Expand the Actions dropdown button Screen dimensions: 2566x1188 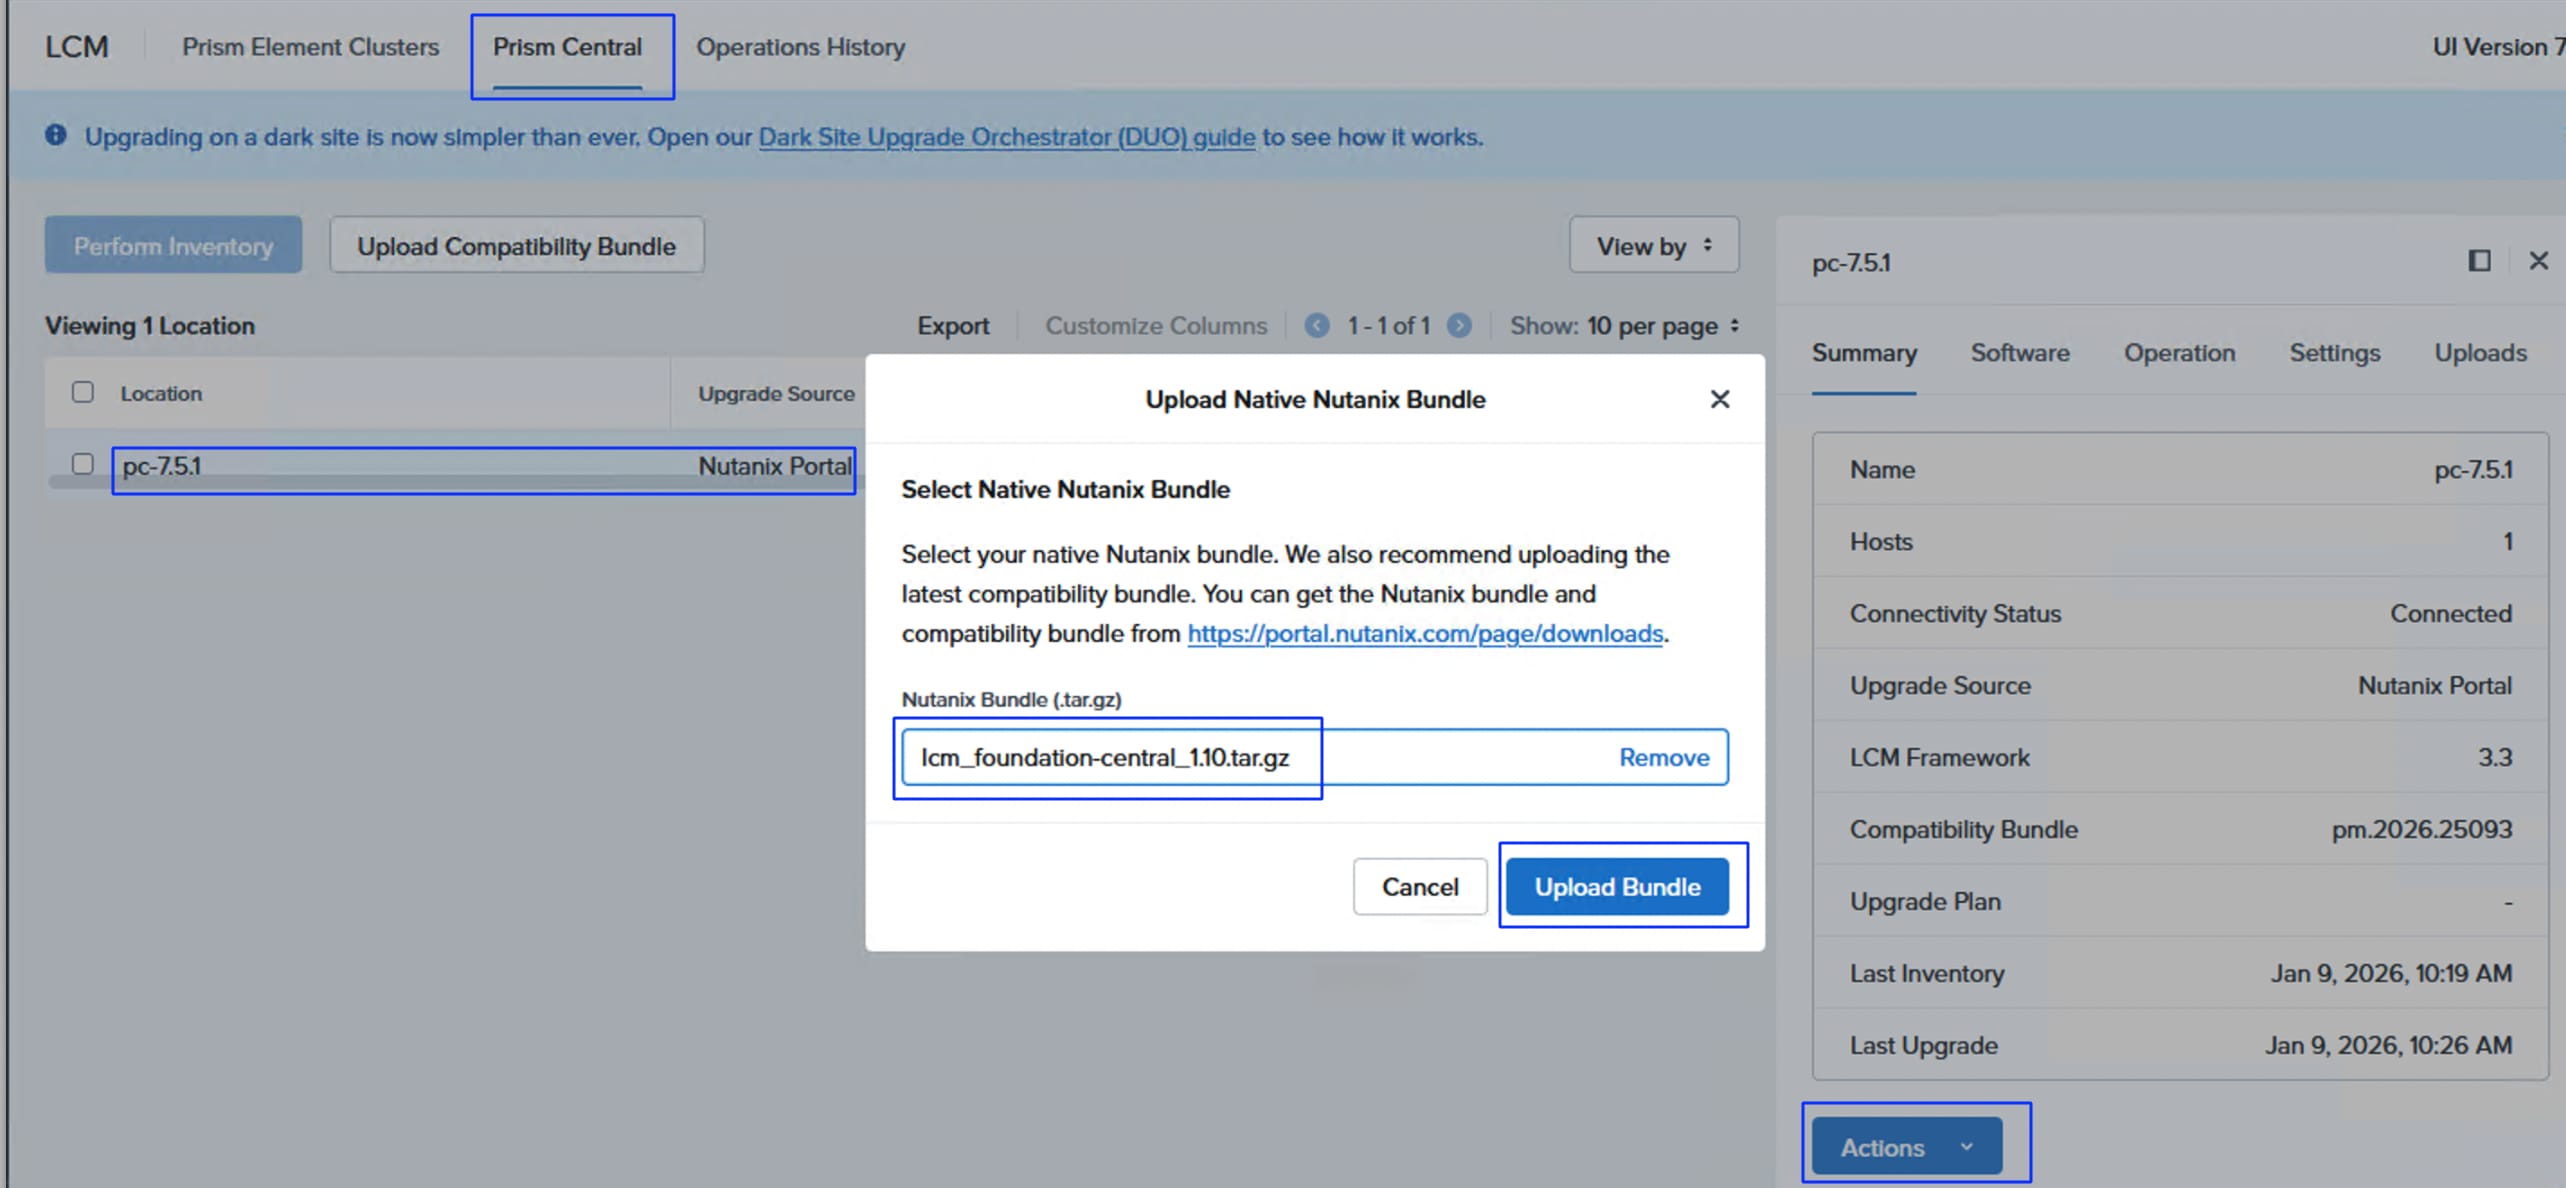(1906, 1147)
